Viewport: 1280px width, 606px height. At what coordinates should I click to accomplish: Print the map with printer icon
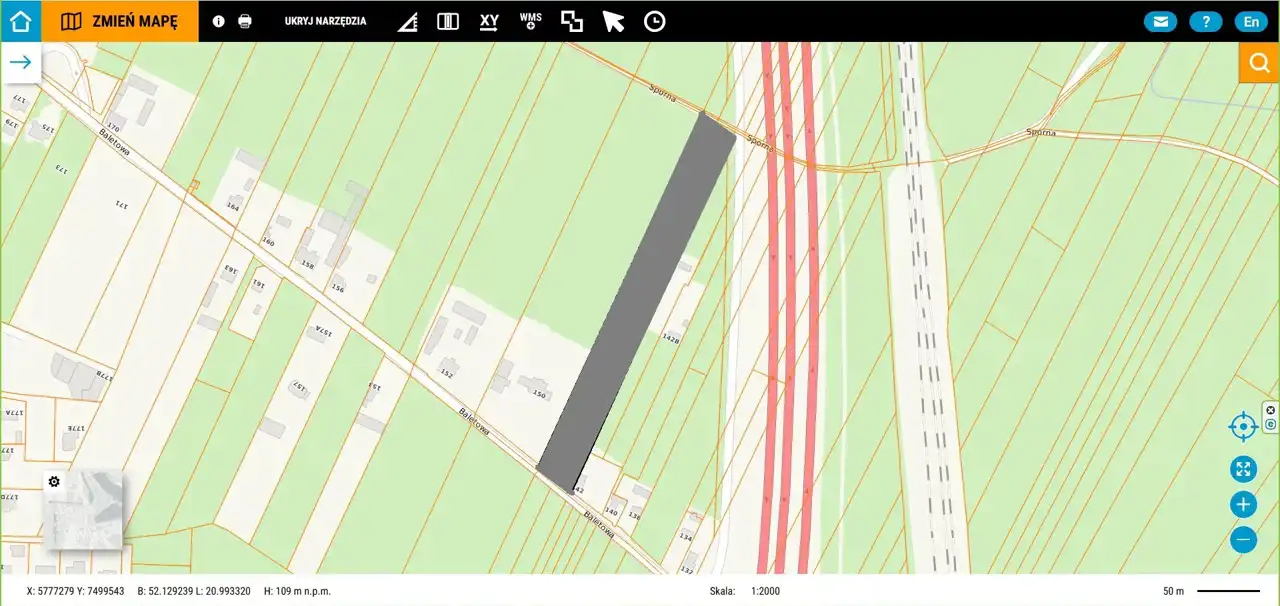245,21
